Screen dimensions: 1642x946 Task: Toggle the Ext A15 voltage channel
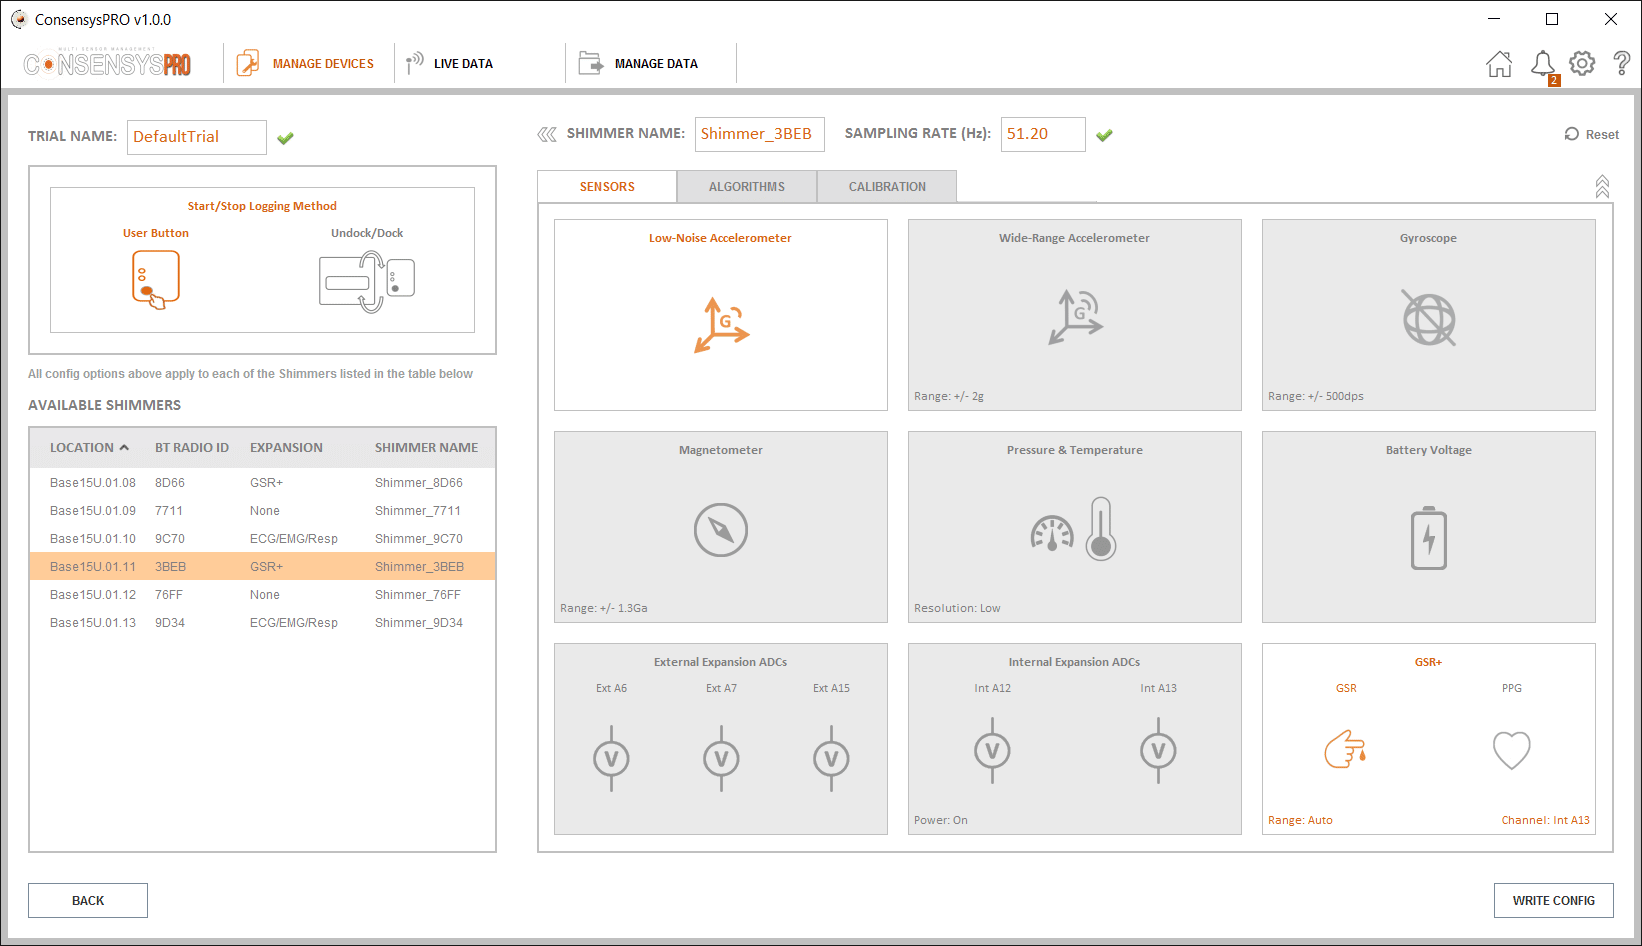[x=832, y=760]
